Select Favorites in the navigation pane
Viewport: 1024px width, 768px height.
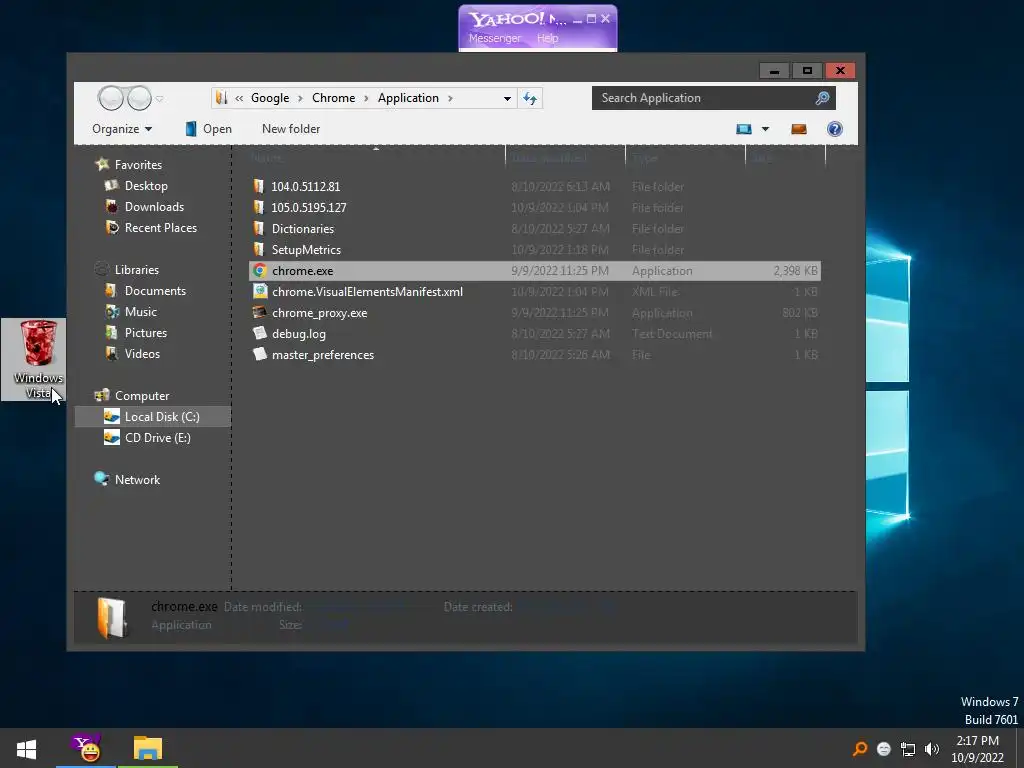click(x=129, y=165)
